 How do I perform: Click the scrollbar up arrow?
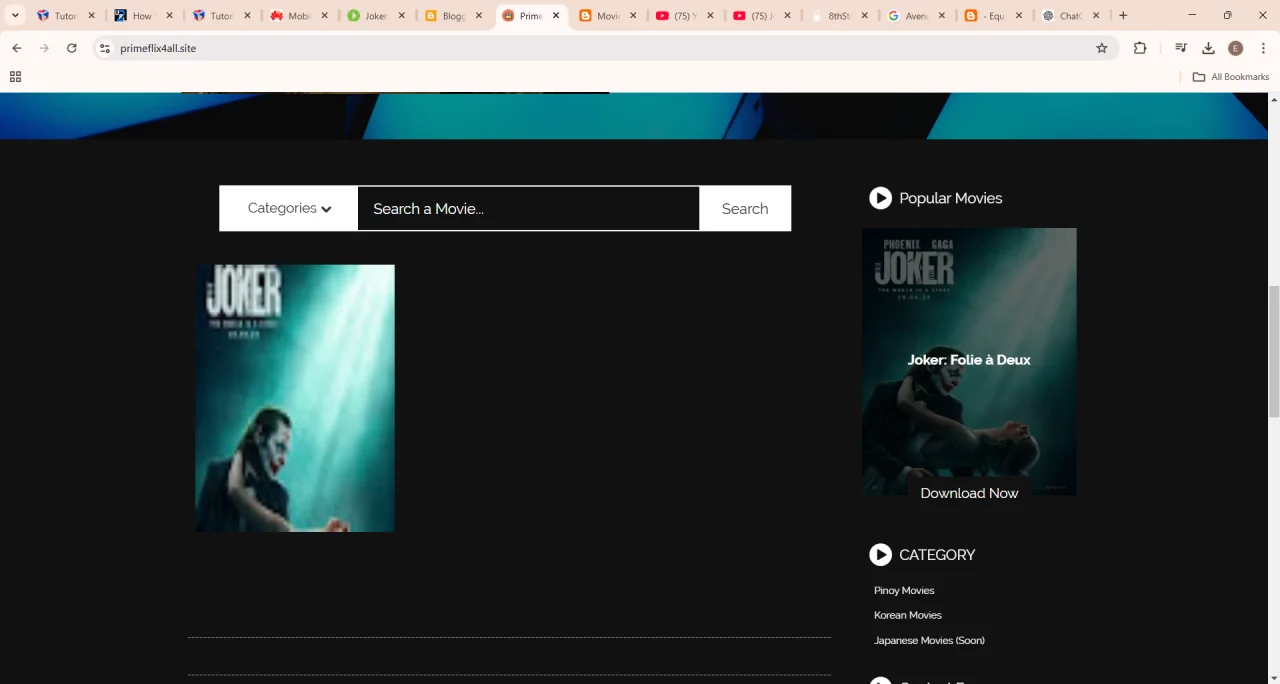click(1274, 99)
